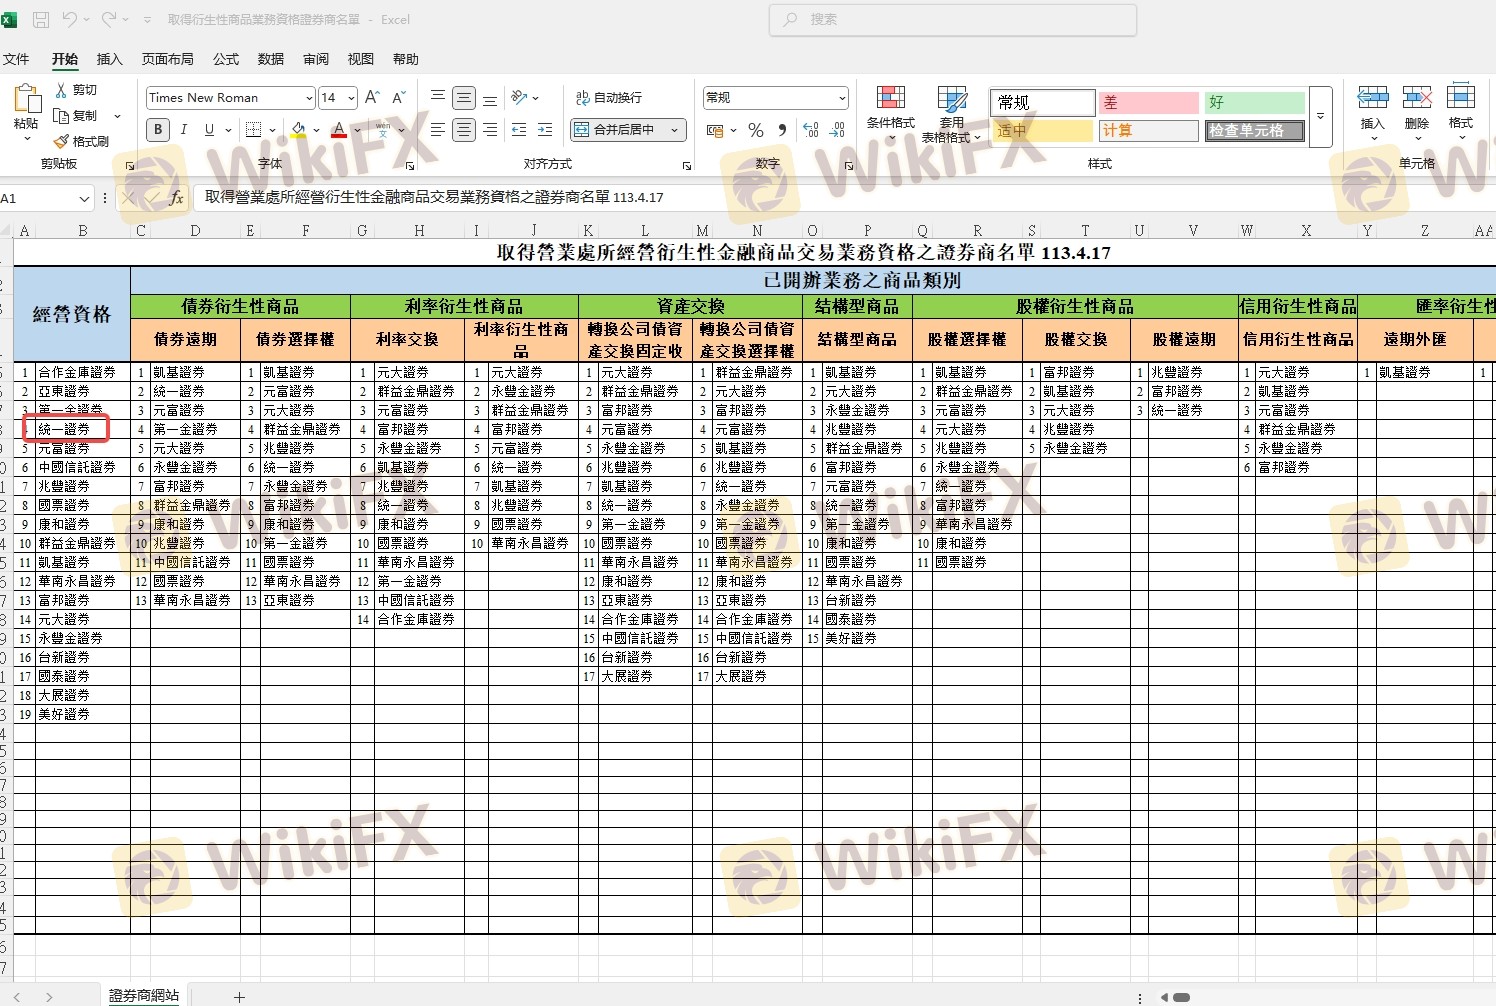
Task: Apply borders using the borders icon
Action: tap(253, 129)
